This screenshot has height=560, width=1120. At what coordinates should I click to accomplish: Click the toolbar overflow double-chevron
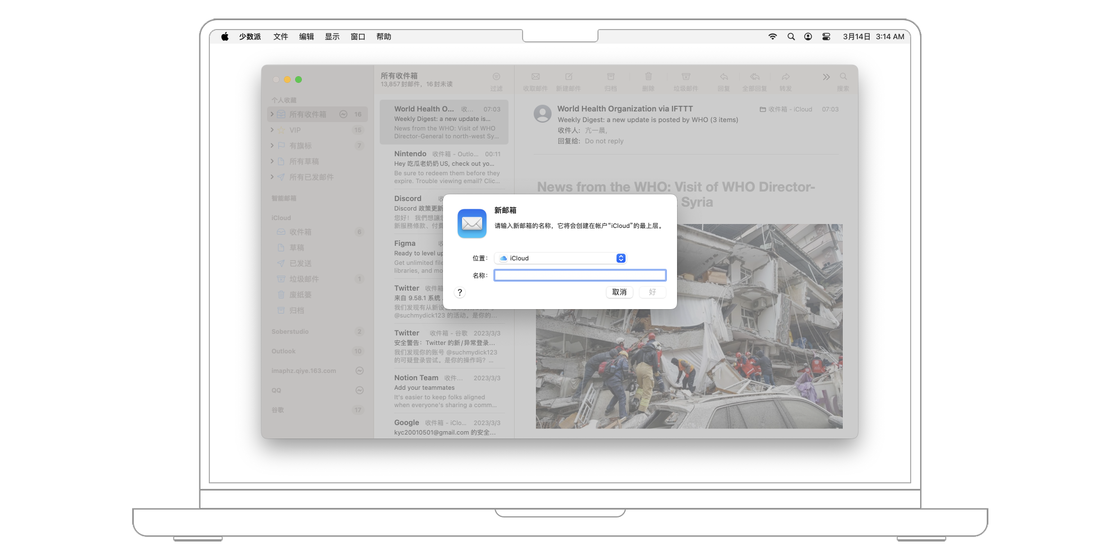pos(826,77)
